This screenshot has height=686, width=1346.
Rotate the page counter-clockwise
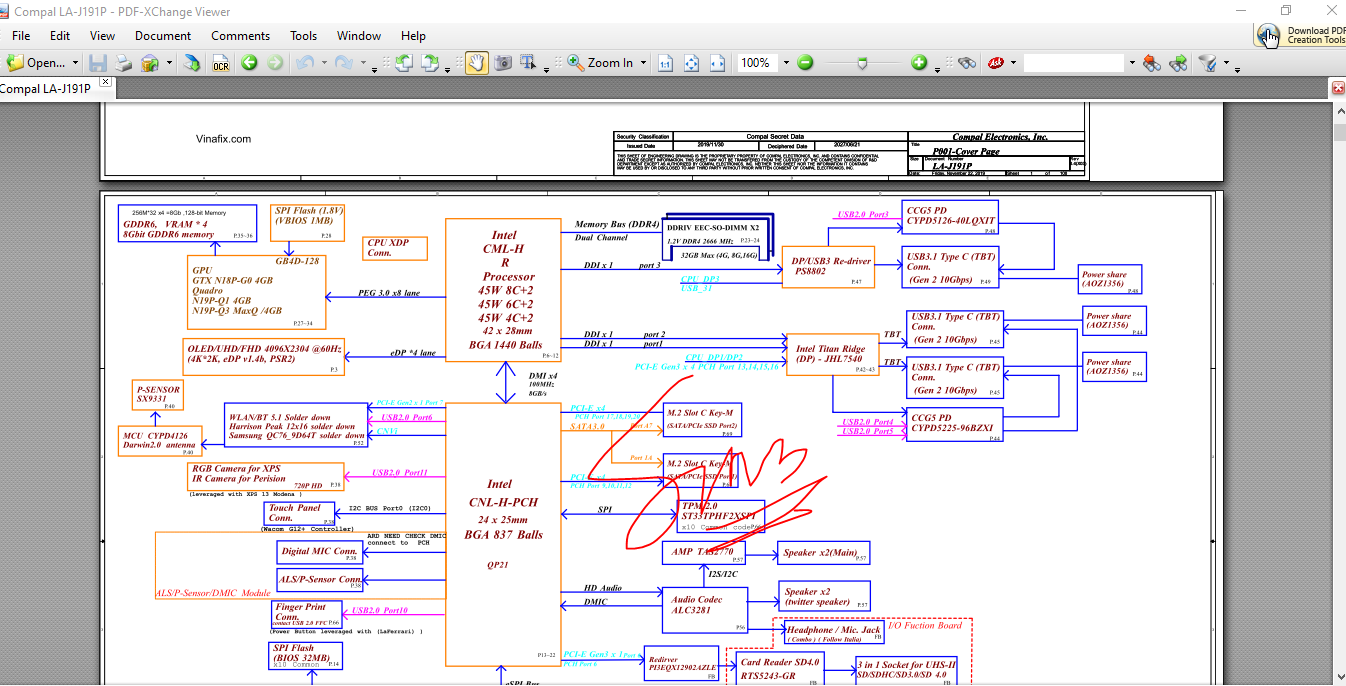[x=404, y=63]
